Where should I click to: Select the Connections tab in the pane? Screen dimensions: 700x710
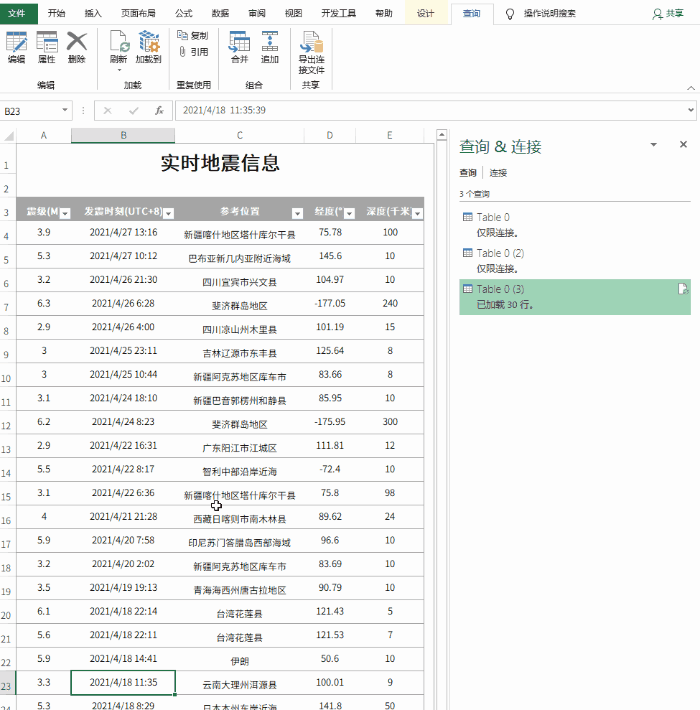pyautogui.click(x=498, y=173)
